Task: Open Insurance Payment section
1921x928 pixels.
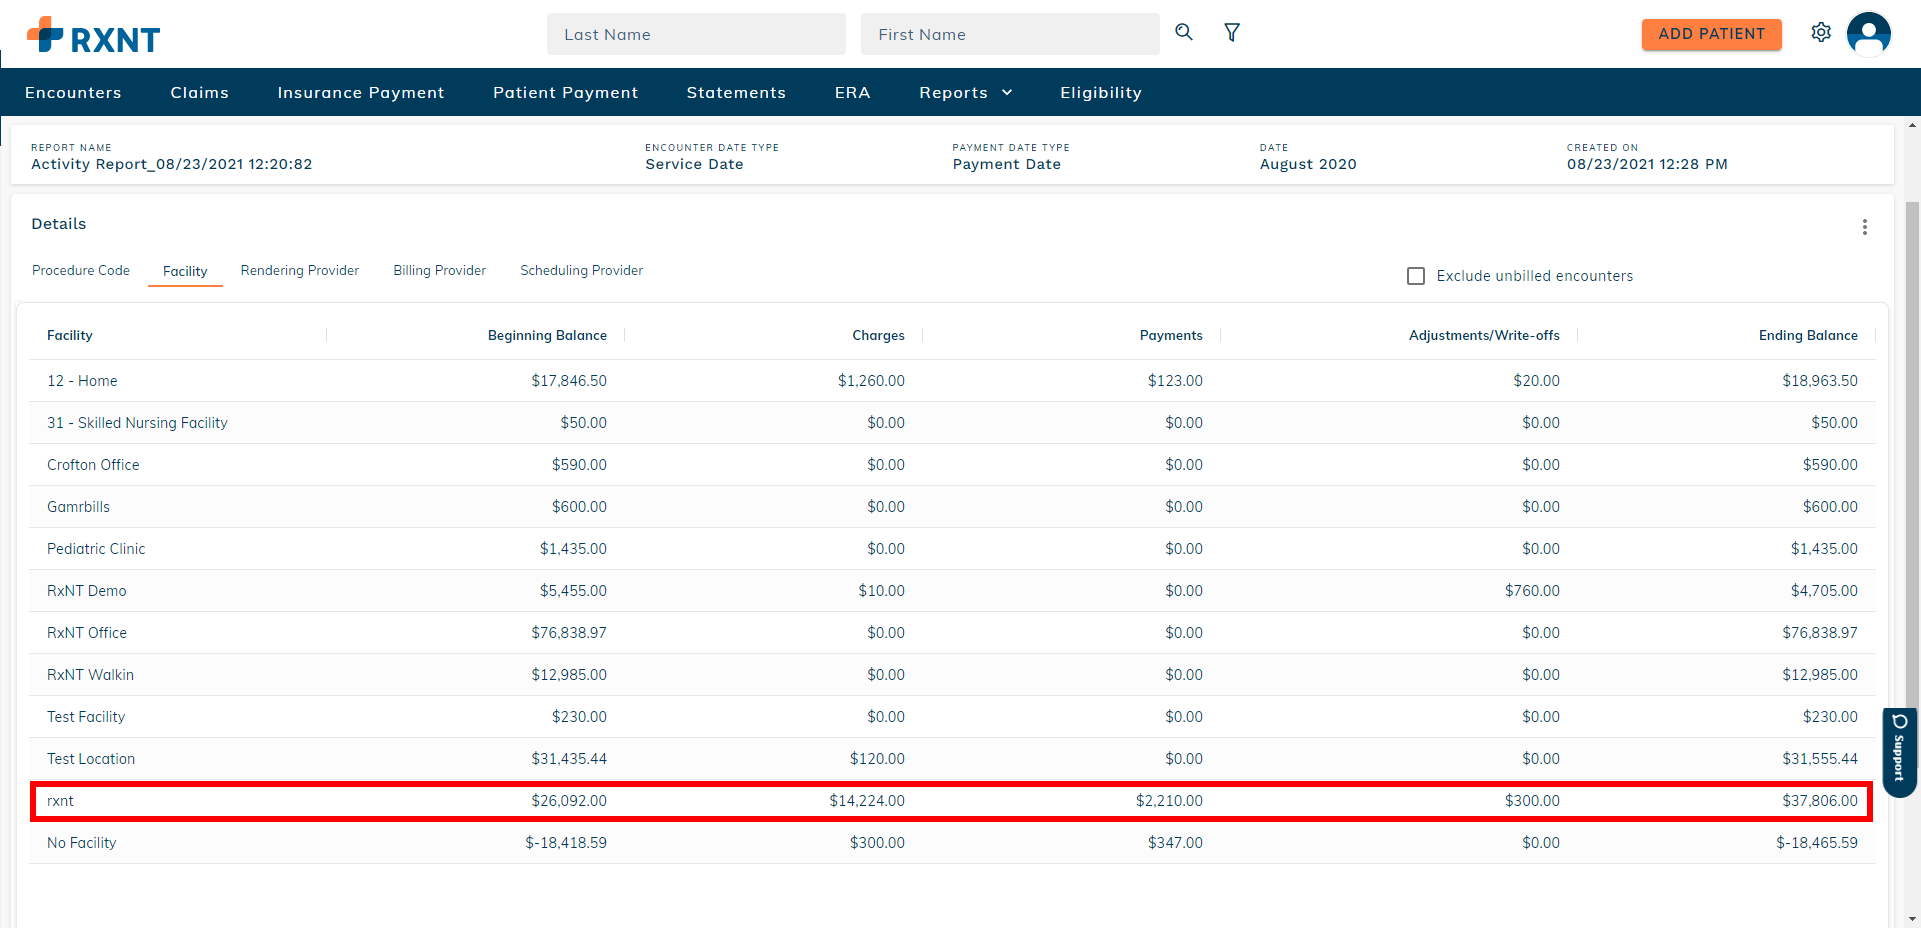Action: 361,92
